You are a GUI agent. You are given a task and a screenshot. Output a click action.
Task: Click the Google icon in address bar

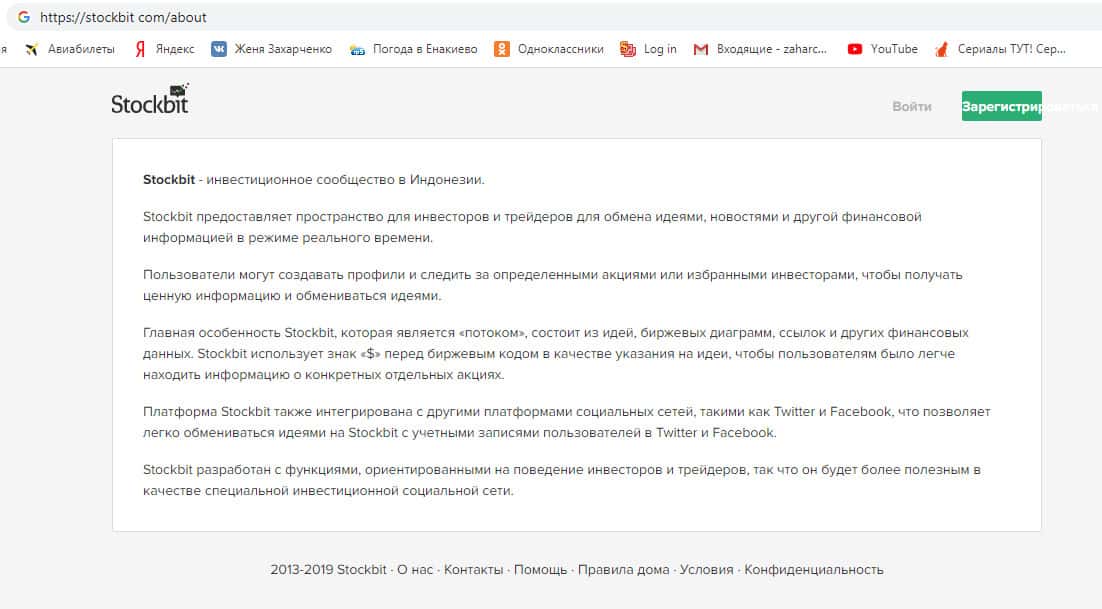[24, 17]
